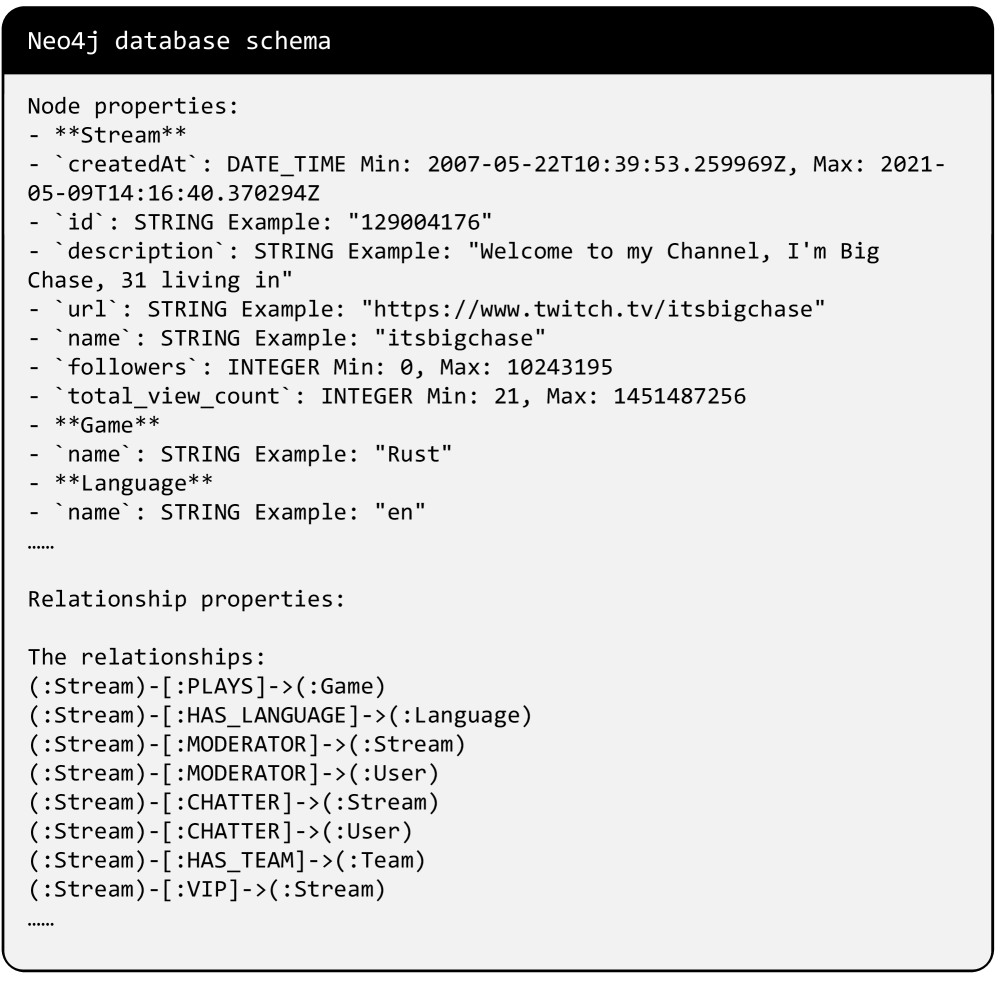997x981 pixels.
Task: Select the PLAYS relationship to Game line
Action: point(206,686)
